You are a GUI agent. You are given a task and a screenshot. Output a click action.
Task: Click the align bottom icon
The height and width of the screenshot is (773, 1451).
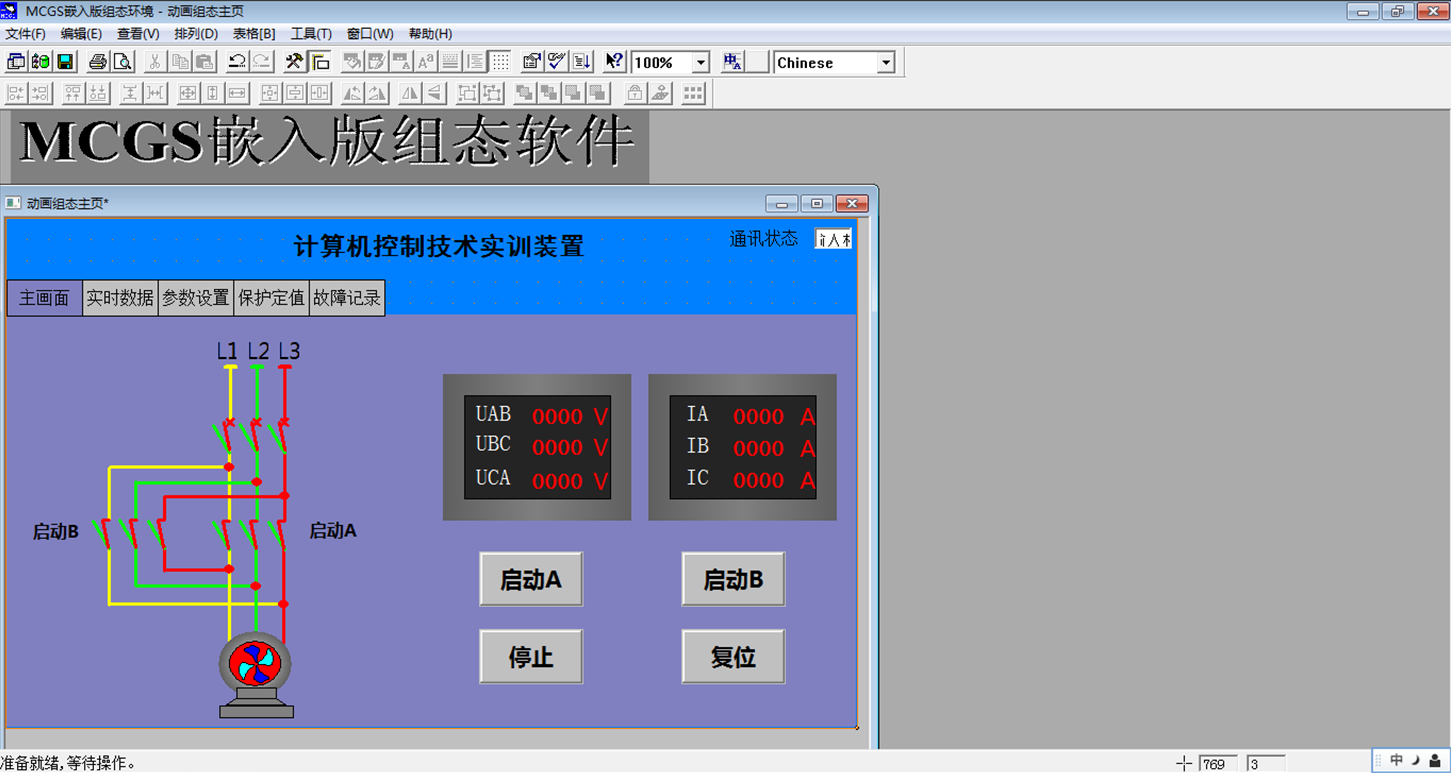[97, 94]
